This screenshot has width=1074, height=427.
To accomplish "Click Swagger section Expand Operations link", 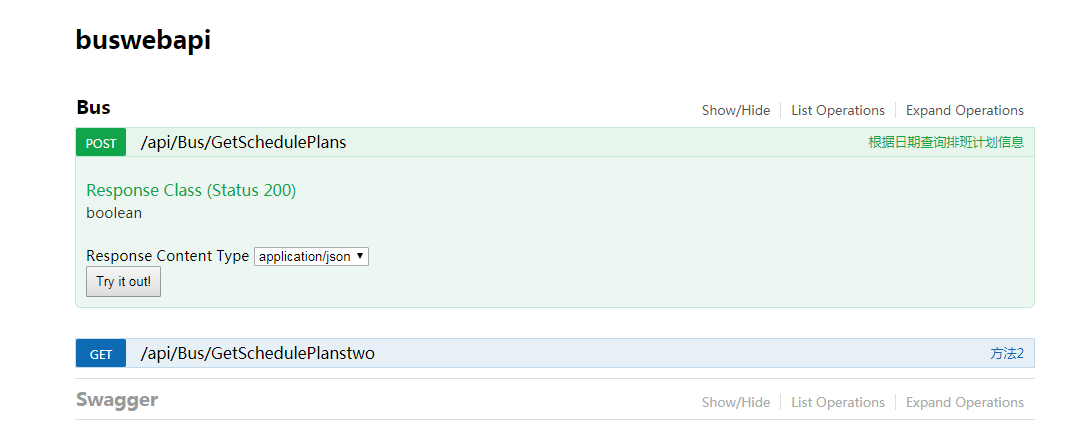I will click(x=964, y=402).
